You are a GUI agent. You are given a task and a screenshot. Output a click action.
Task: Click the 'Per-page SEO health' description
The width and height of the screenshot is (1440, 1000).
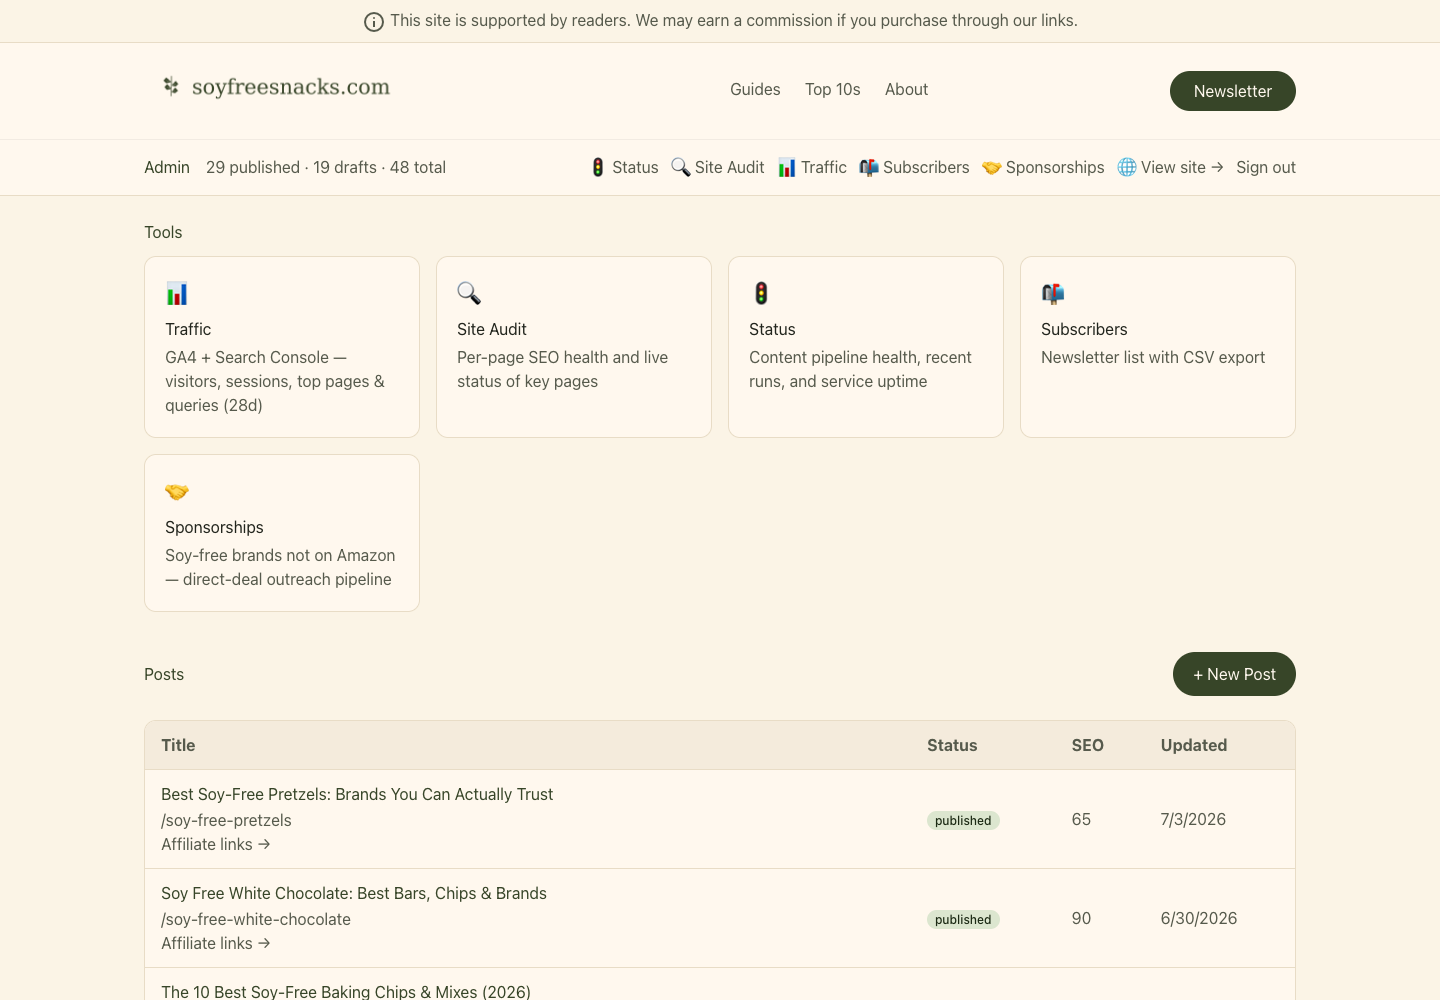562,369
